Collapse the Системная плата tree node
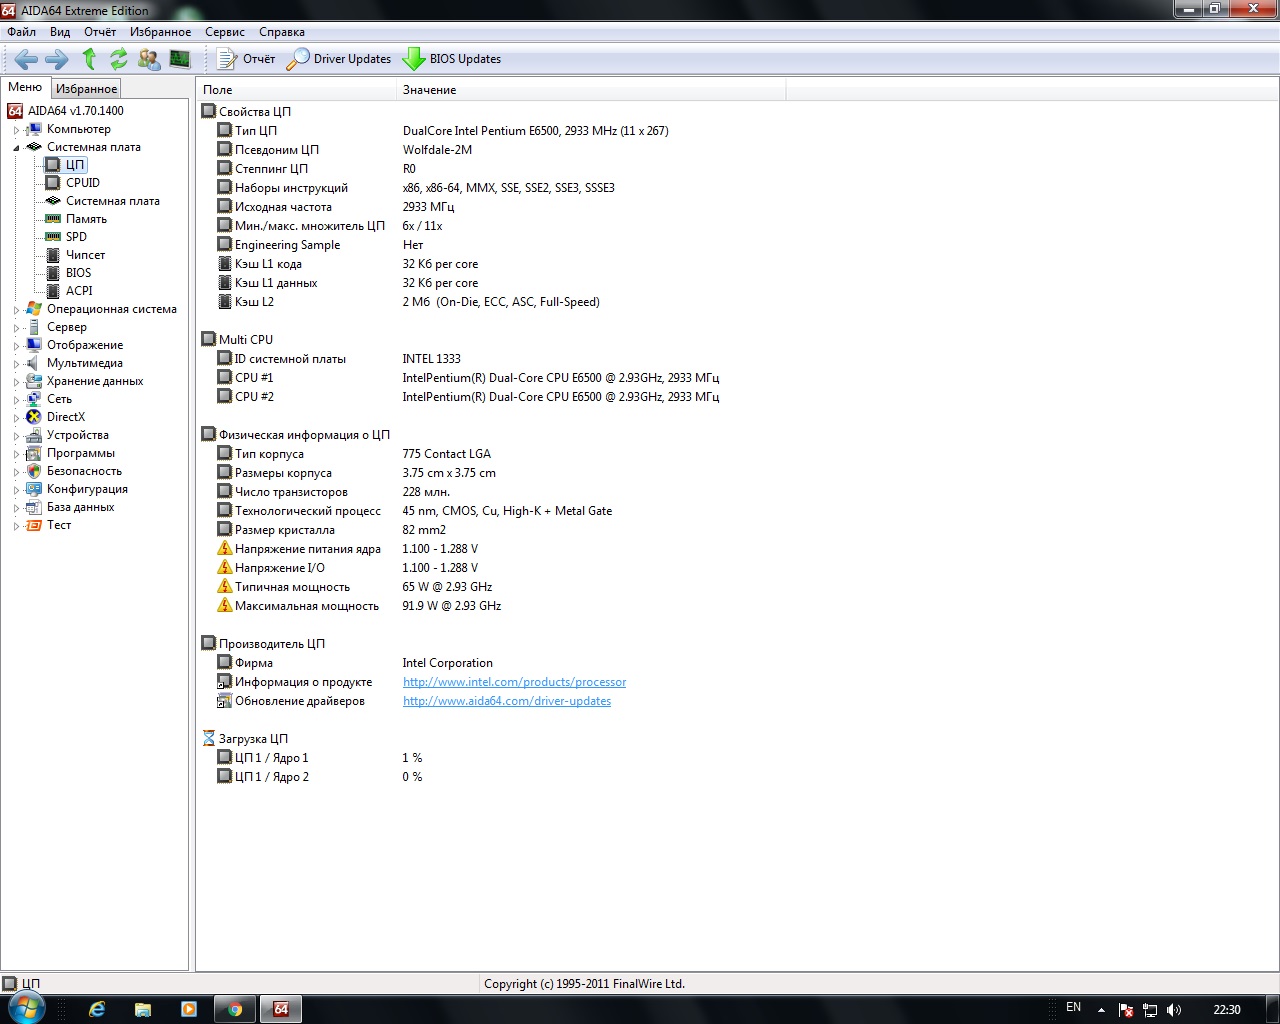The width and height of the screenshot is (1280, 1024). tap(16, 148)
